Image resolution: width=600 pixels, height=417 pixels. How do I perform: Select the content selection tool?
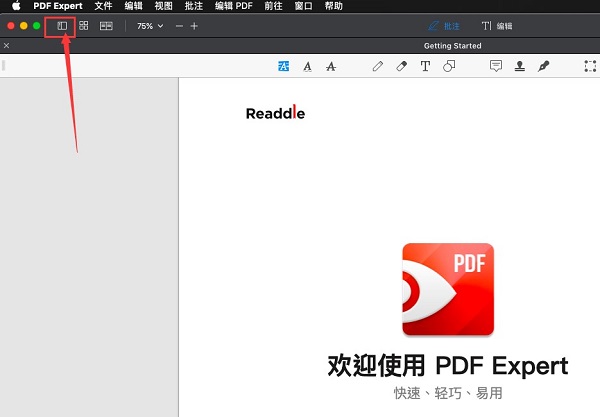click(x=590, y=66)
